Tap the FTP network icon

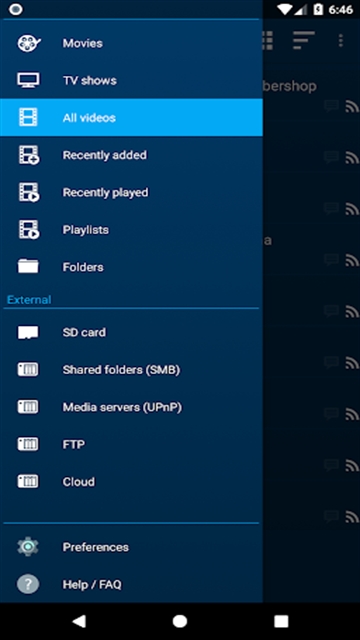[28, 444]
